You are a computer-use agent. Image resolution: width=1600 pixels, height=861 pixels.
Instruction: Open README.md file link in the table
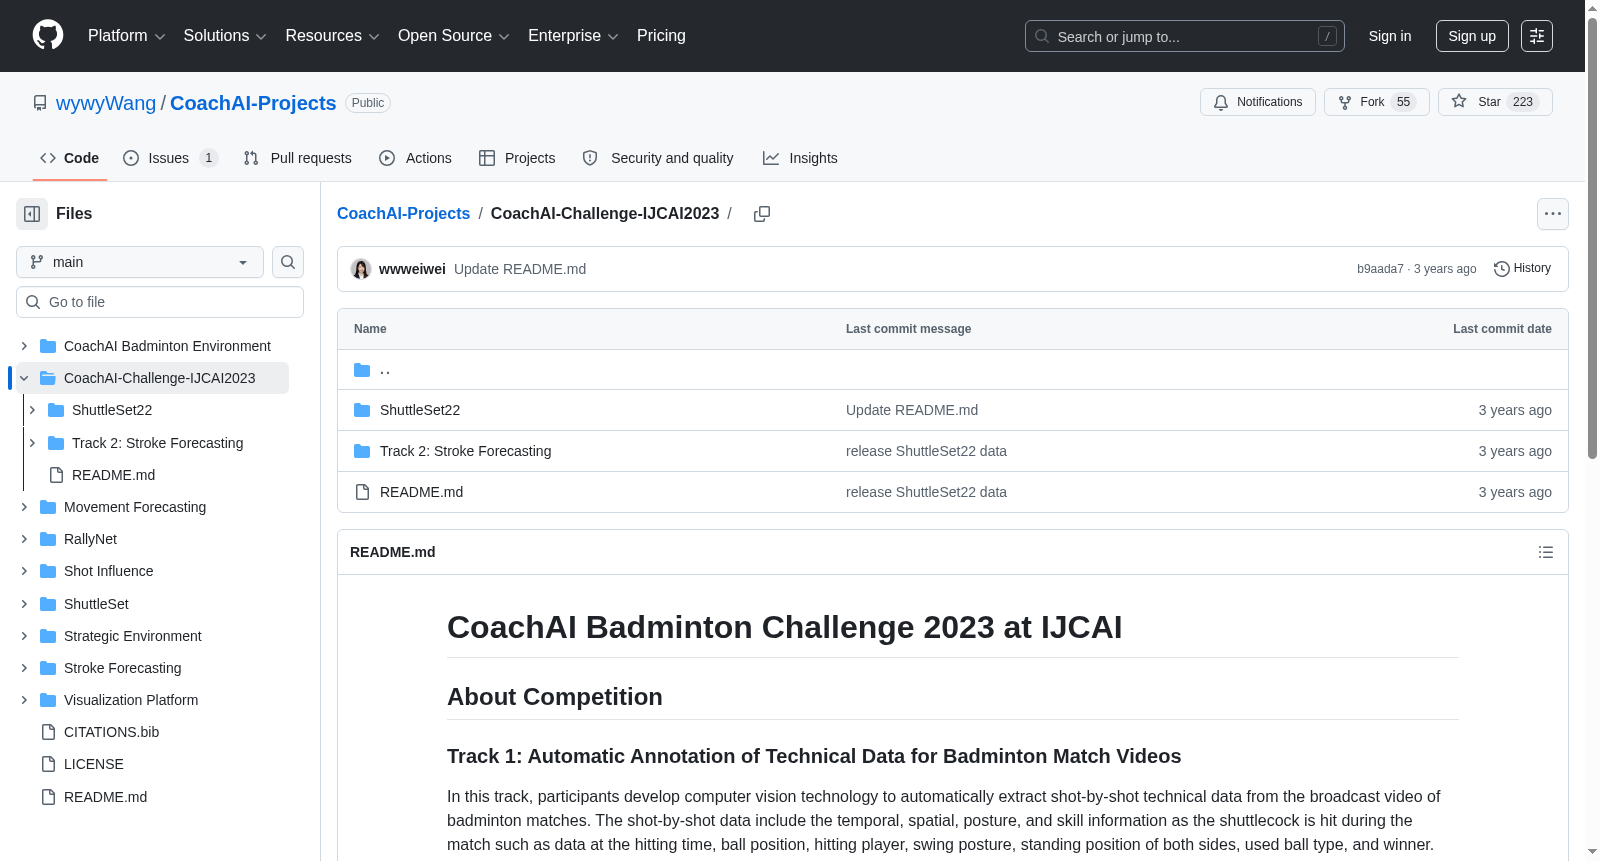tap(421, 492)
